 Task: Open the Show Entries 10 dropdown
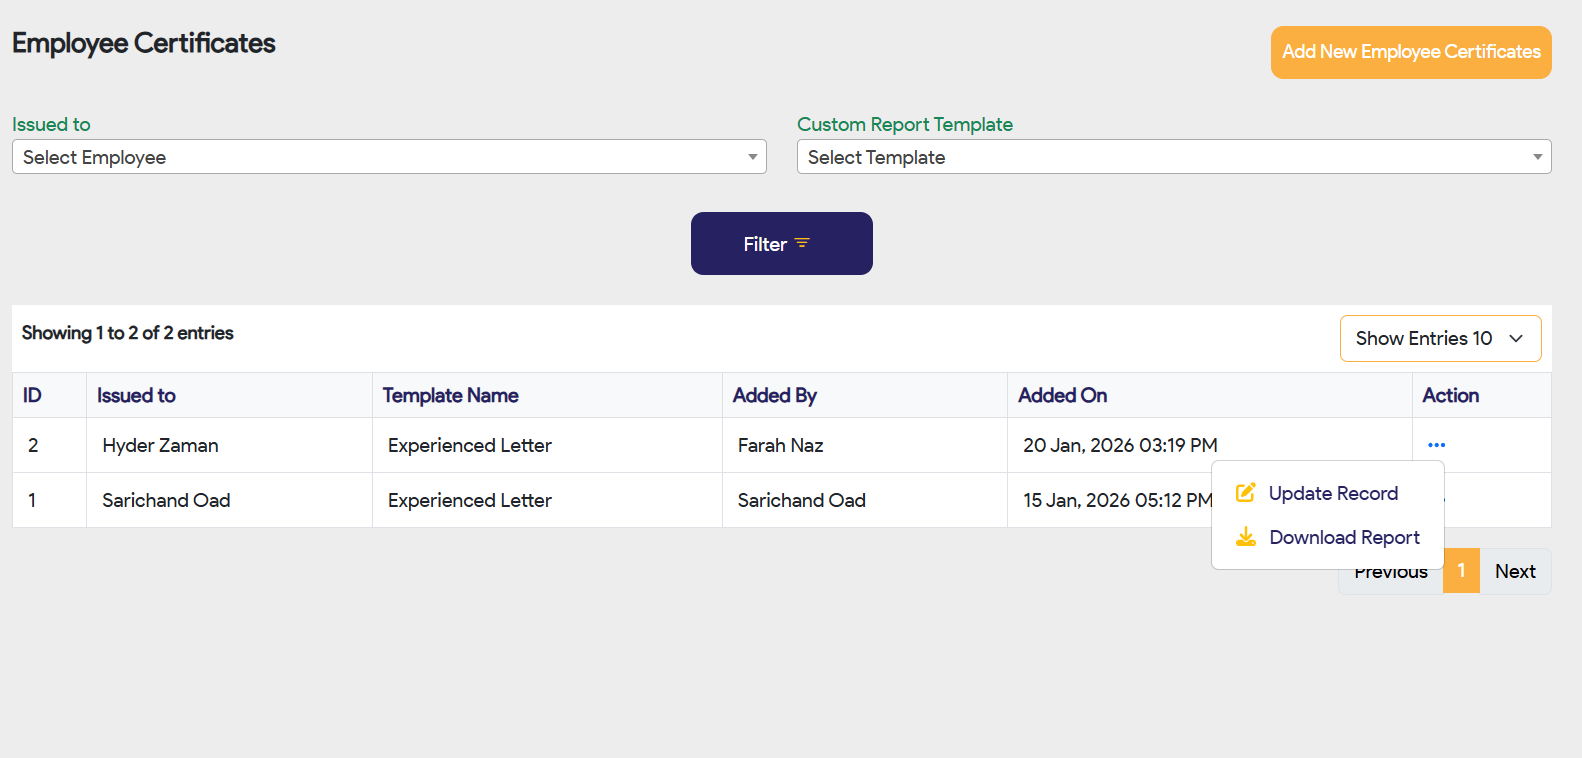tap(1439, 338)
